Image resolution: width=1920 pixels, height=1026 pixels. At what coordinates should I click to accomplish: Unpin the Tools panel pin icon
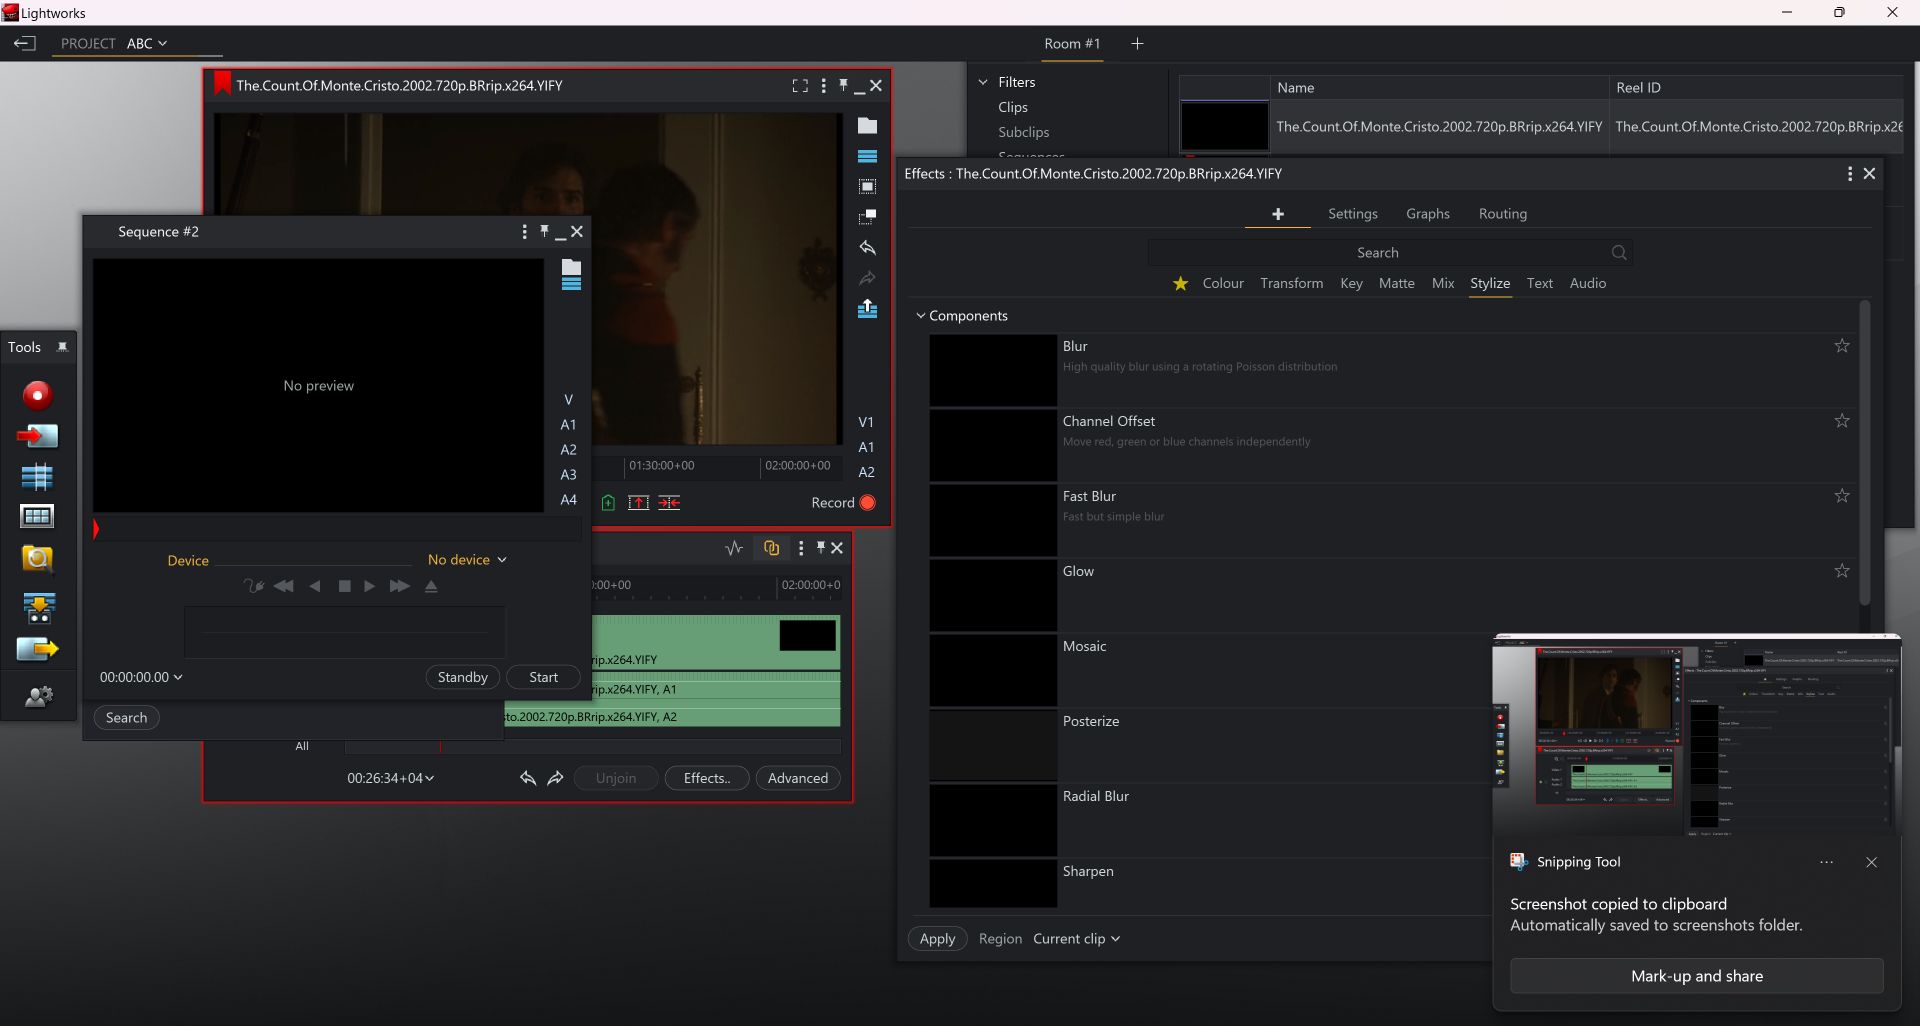click(62, 347)
